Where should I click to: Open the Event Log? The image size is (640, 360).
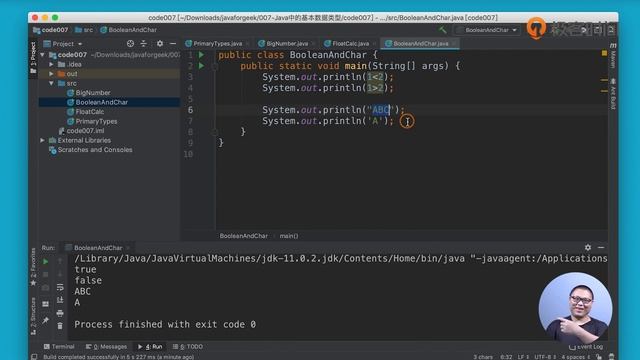point(586,347)
